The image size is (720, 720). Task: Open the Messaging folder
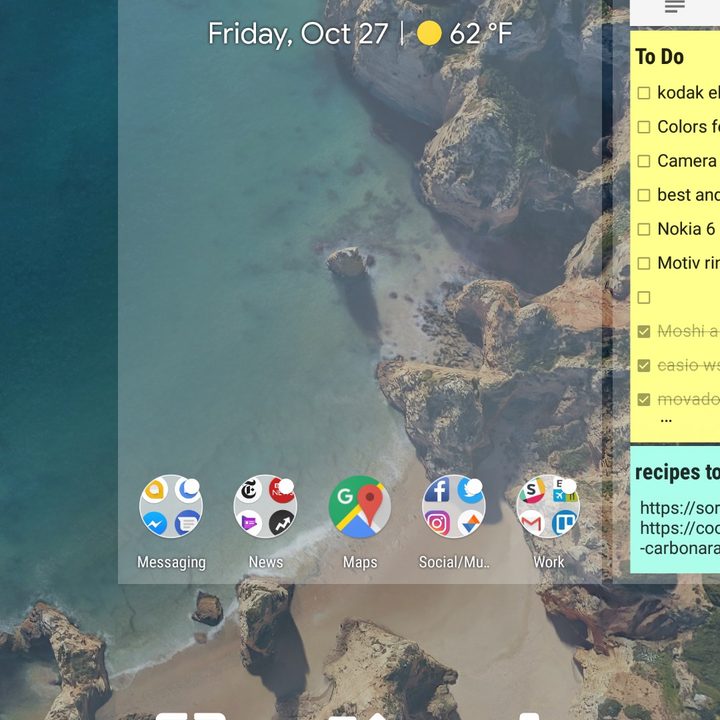(x=171, y=506)
